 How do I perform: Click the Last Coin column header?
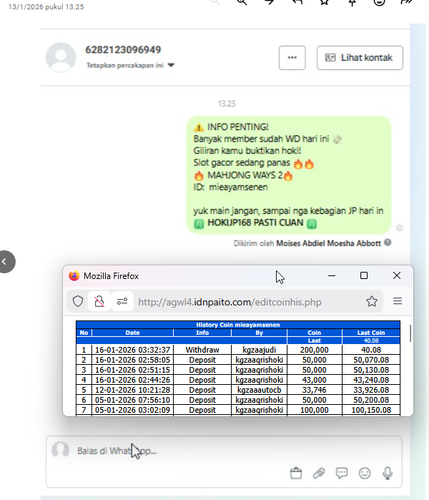(371, 333)
